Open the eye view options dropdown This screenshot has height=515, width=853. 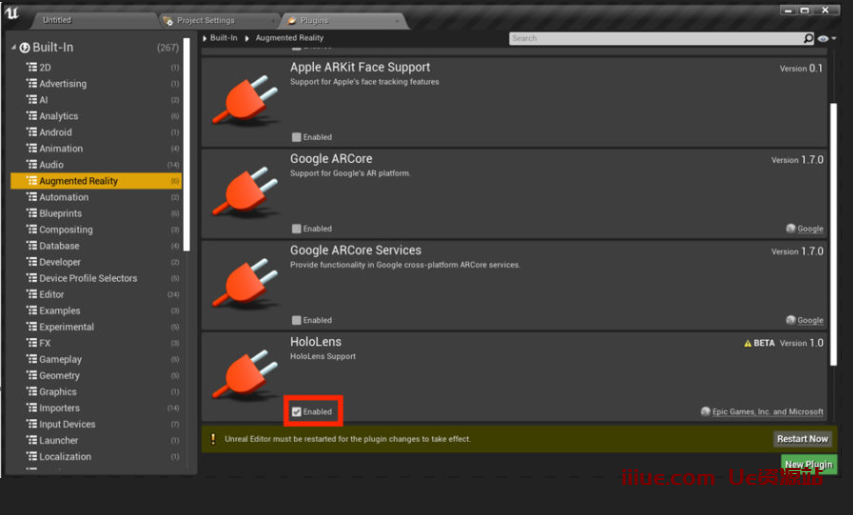pos(826,39)
